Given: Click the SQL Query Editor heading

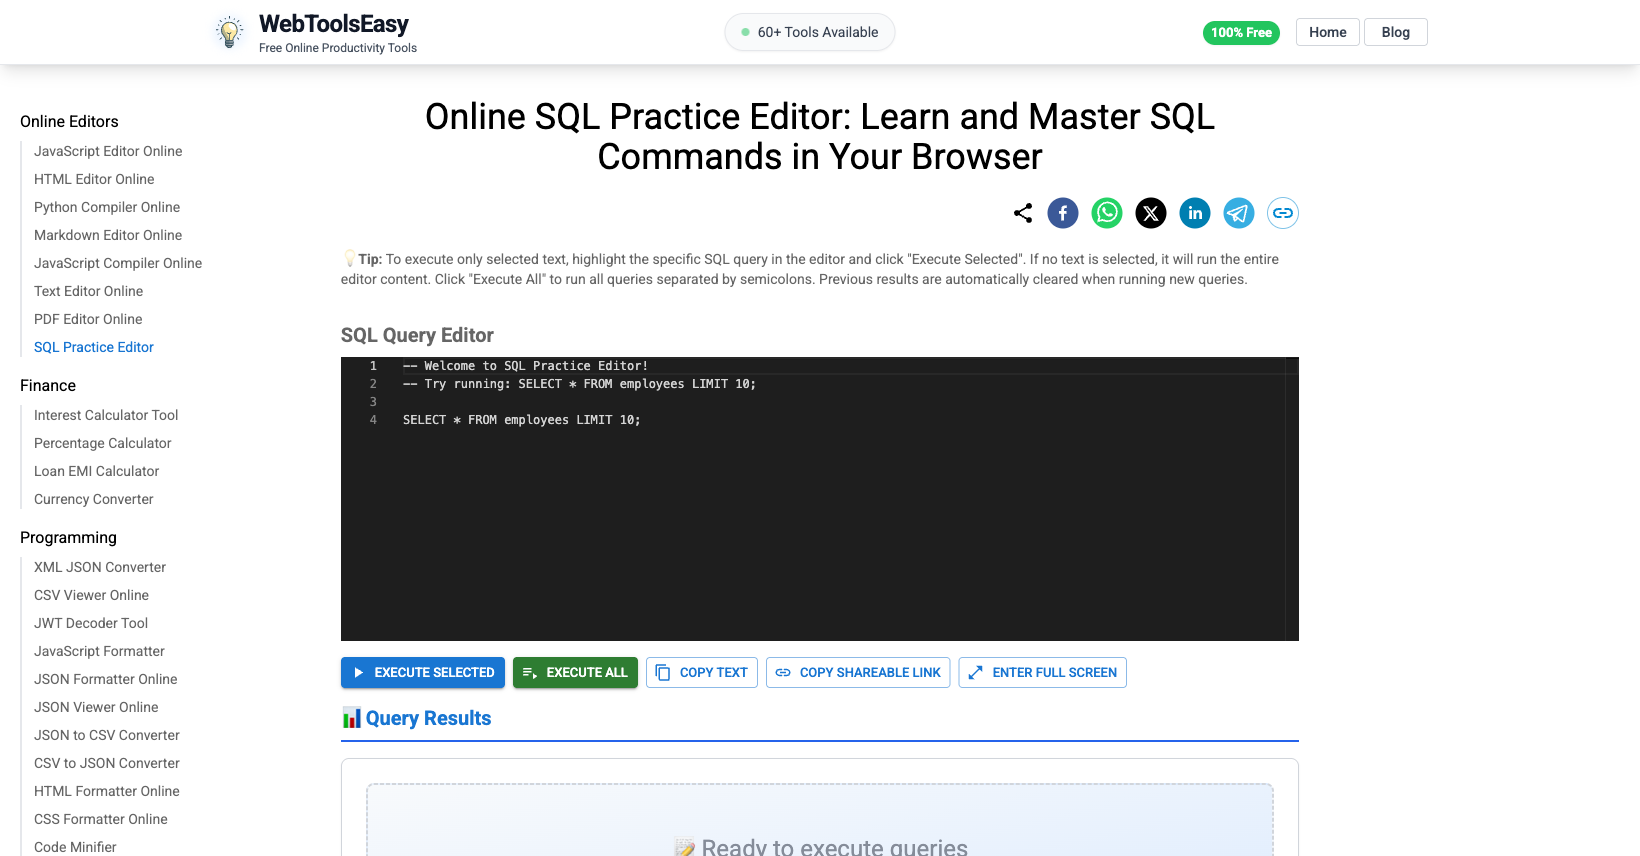Looking at the screenshot, I should pos(417,335).
